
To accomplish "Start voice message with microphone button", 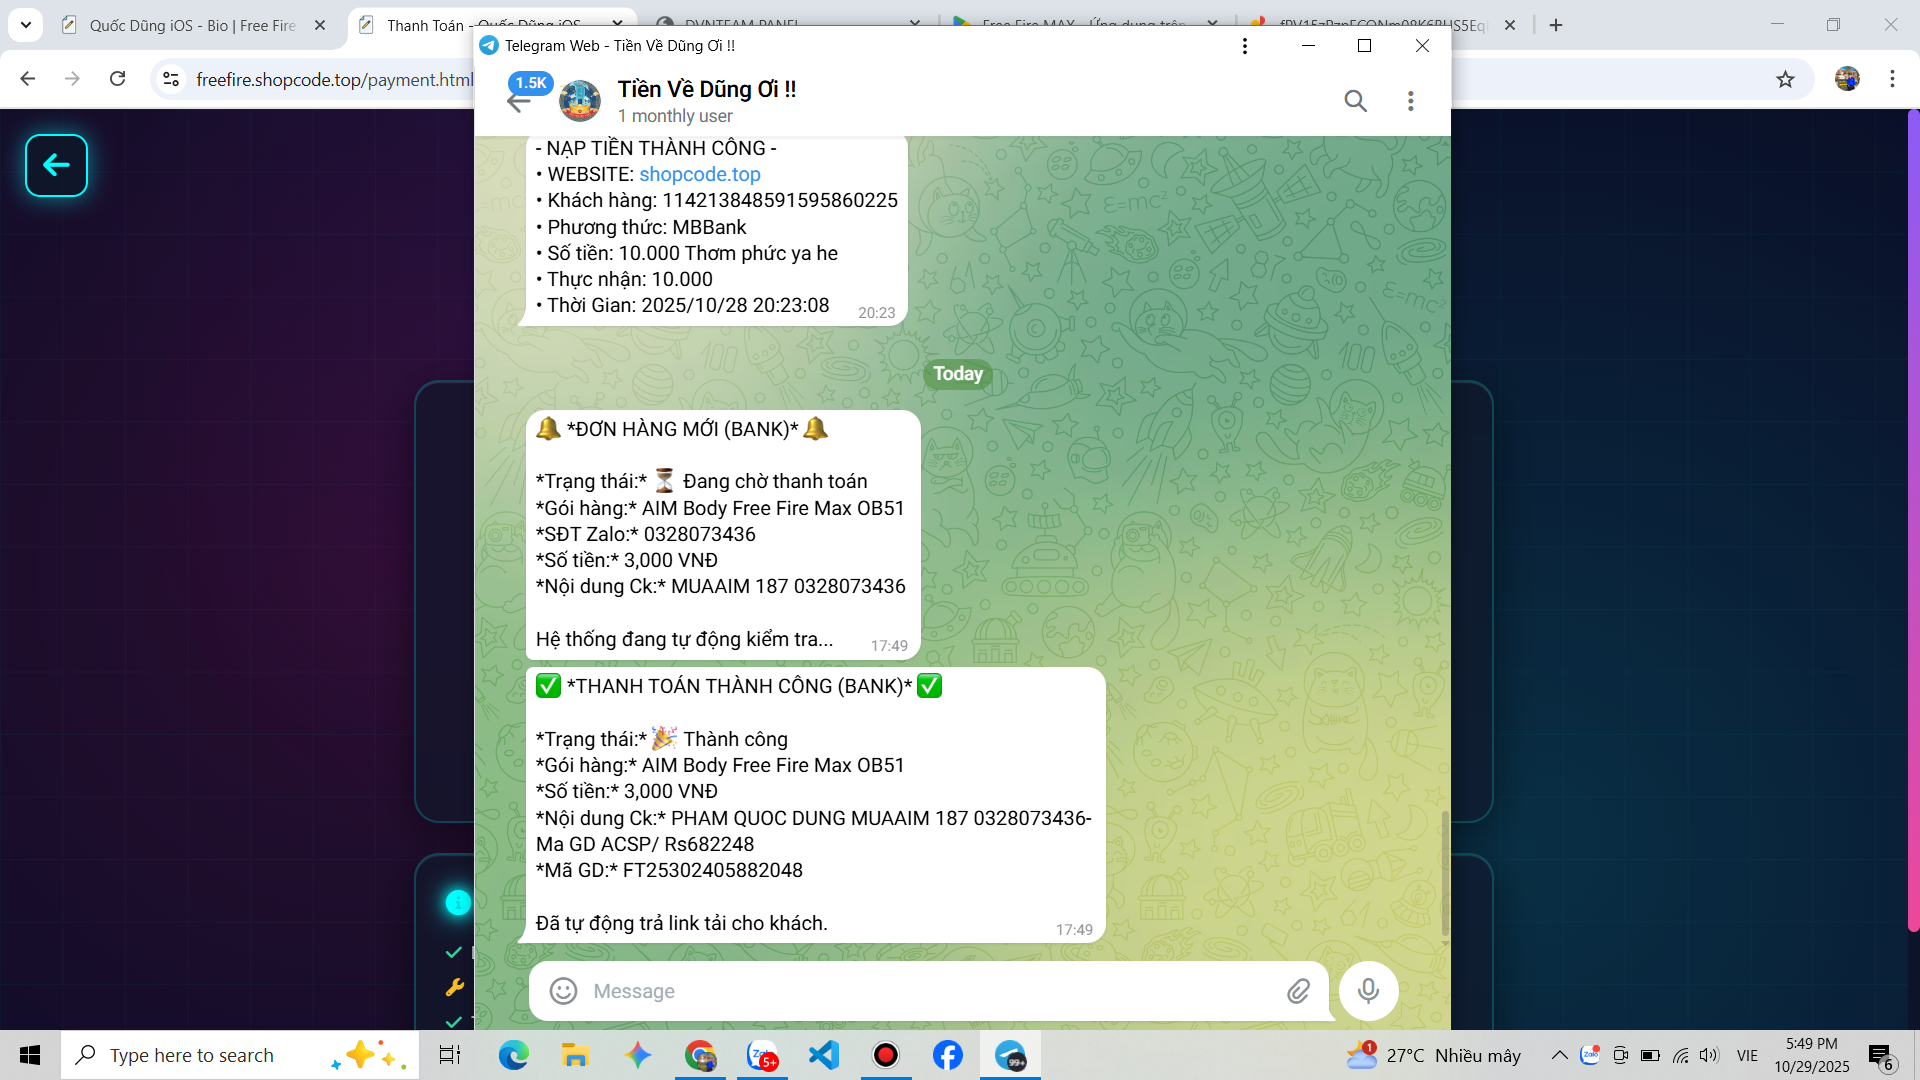I will click(1368, 991).
